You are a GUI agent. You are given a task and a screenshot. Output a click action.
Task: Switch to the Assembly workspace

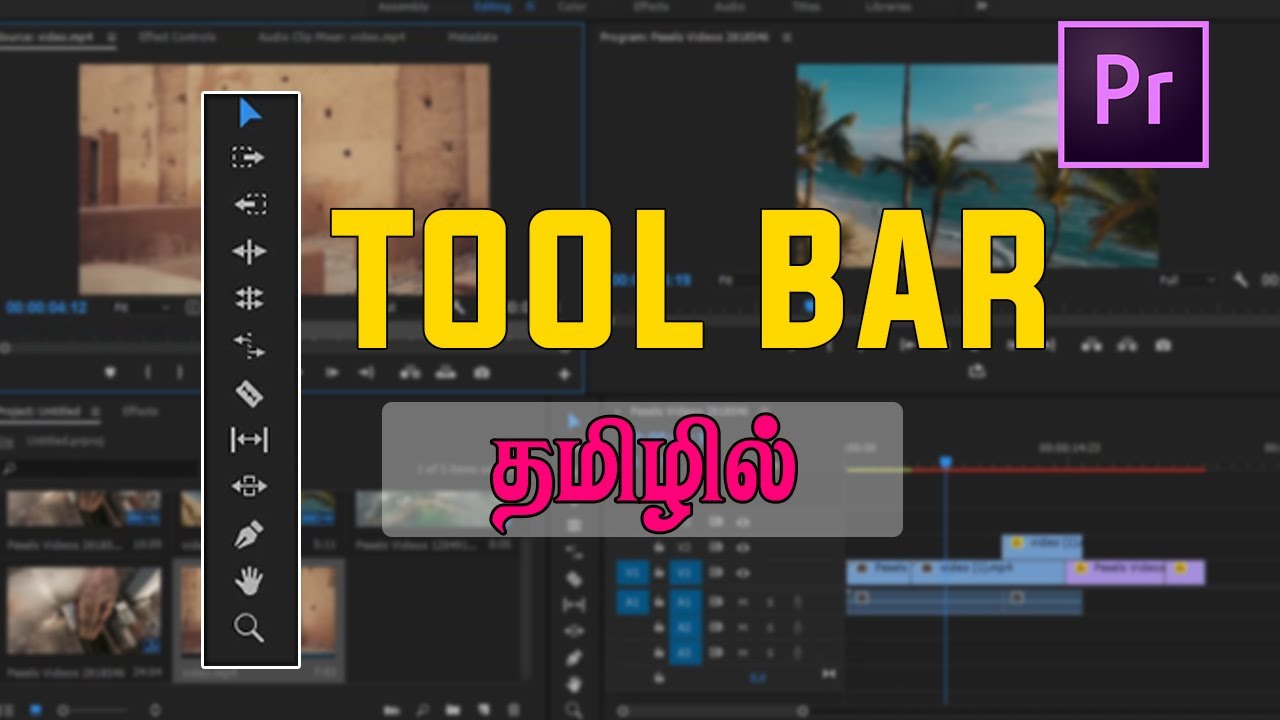pos(402,7)
